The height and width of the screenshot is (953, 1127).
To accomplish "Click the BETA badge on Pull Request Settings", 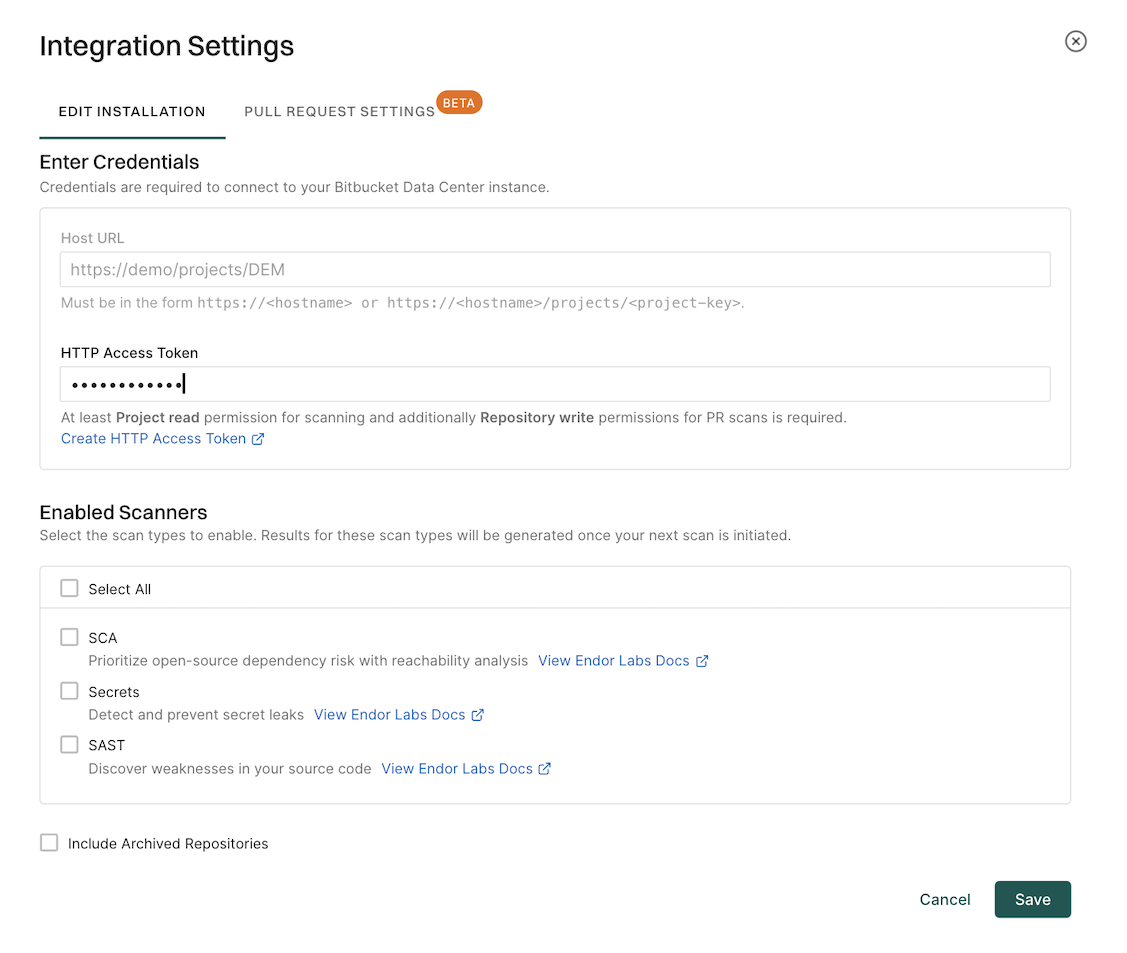I will point(459,102).
